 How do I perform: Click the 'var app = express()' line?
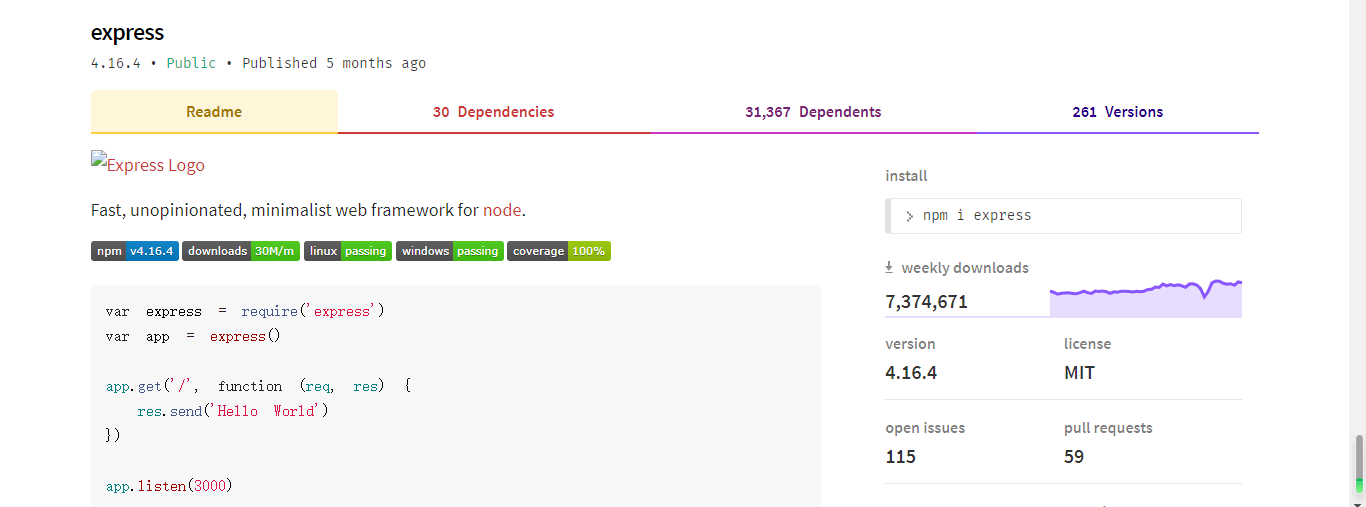pos(193,336)
